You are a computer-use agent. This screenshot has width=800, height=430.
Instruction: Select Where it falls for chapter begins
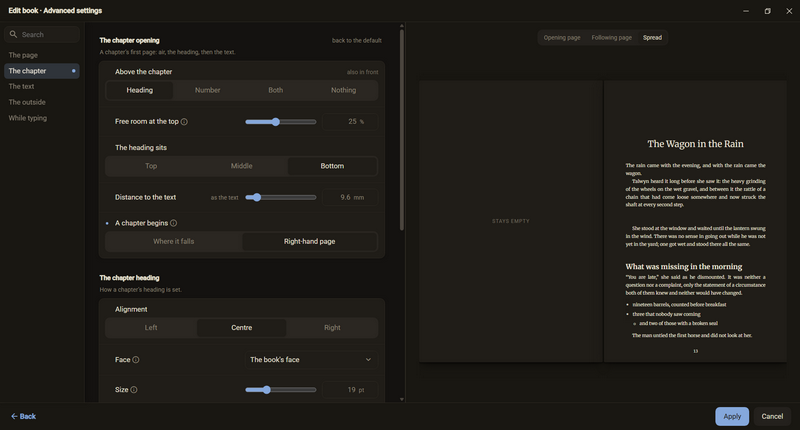pos(173,241)
